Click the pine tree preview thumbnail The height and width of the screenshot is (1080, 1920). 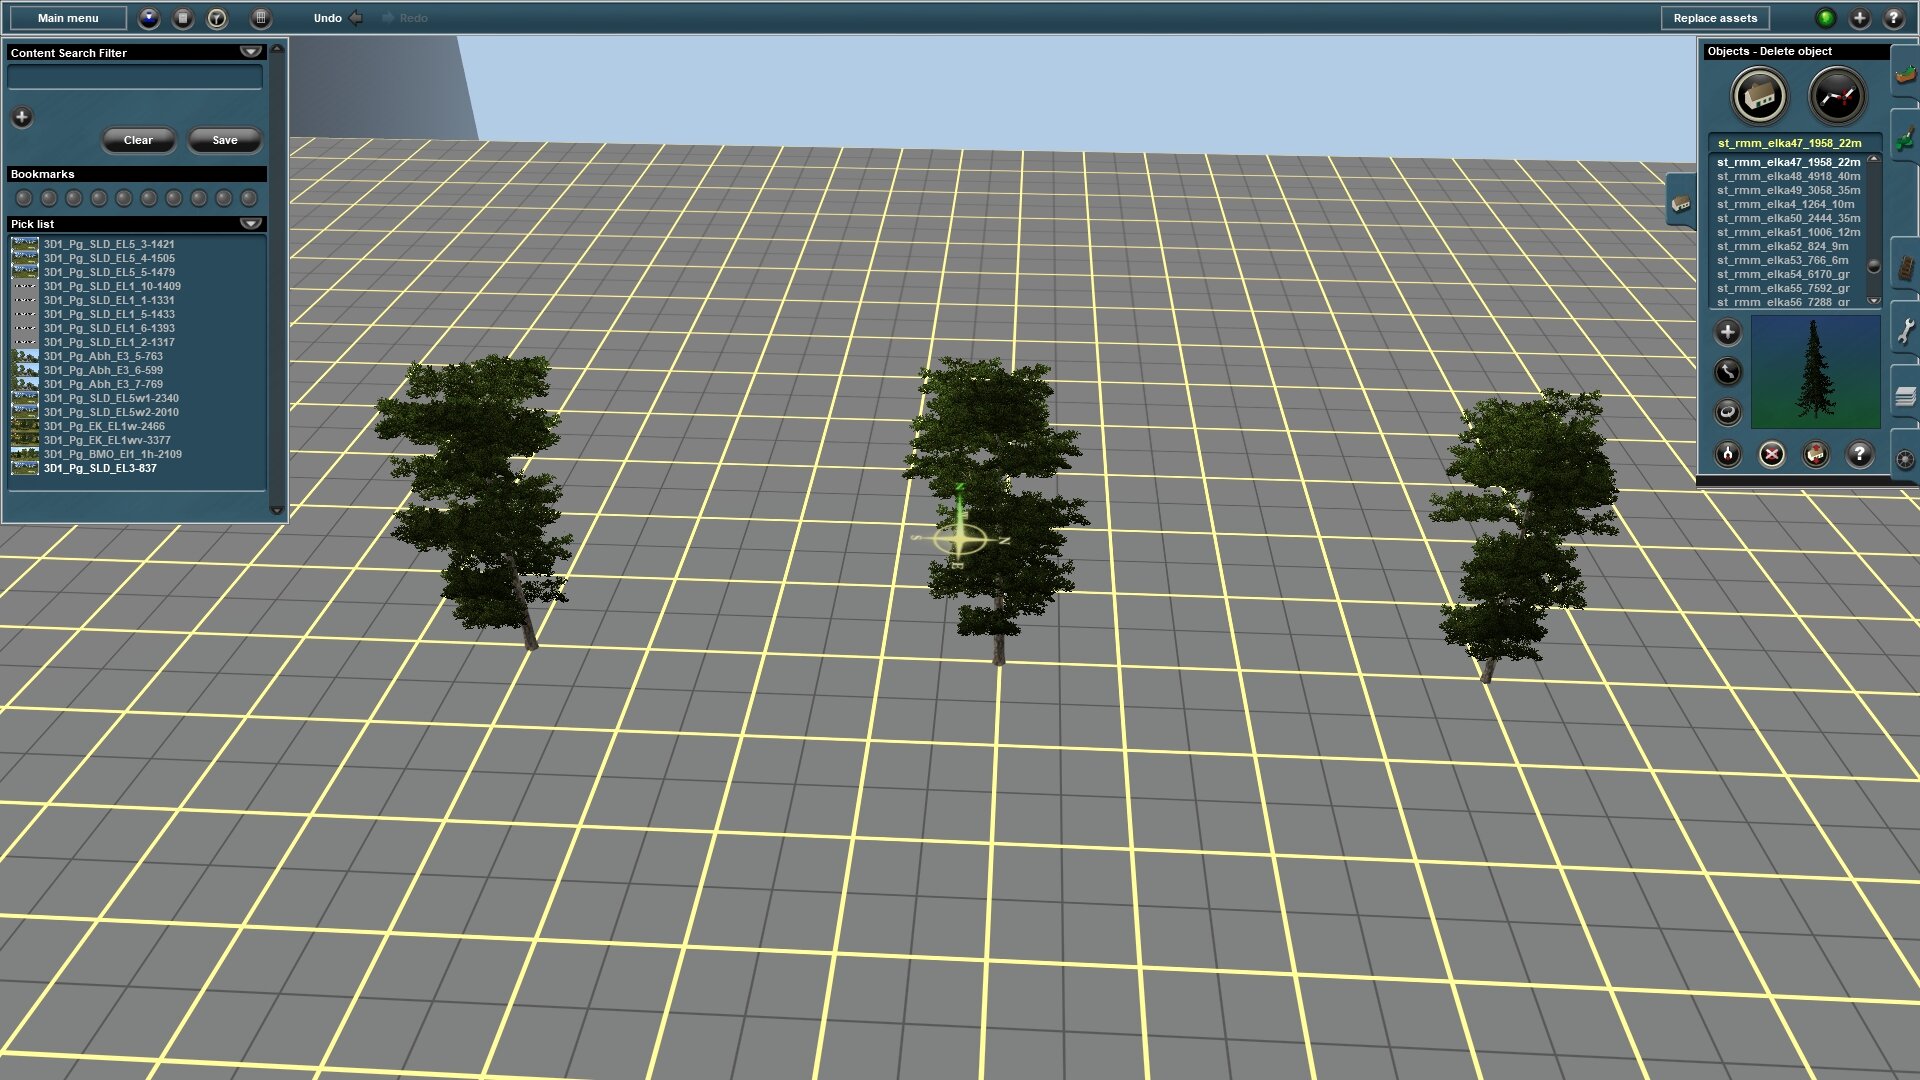[x=1815, y=372]
